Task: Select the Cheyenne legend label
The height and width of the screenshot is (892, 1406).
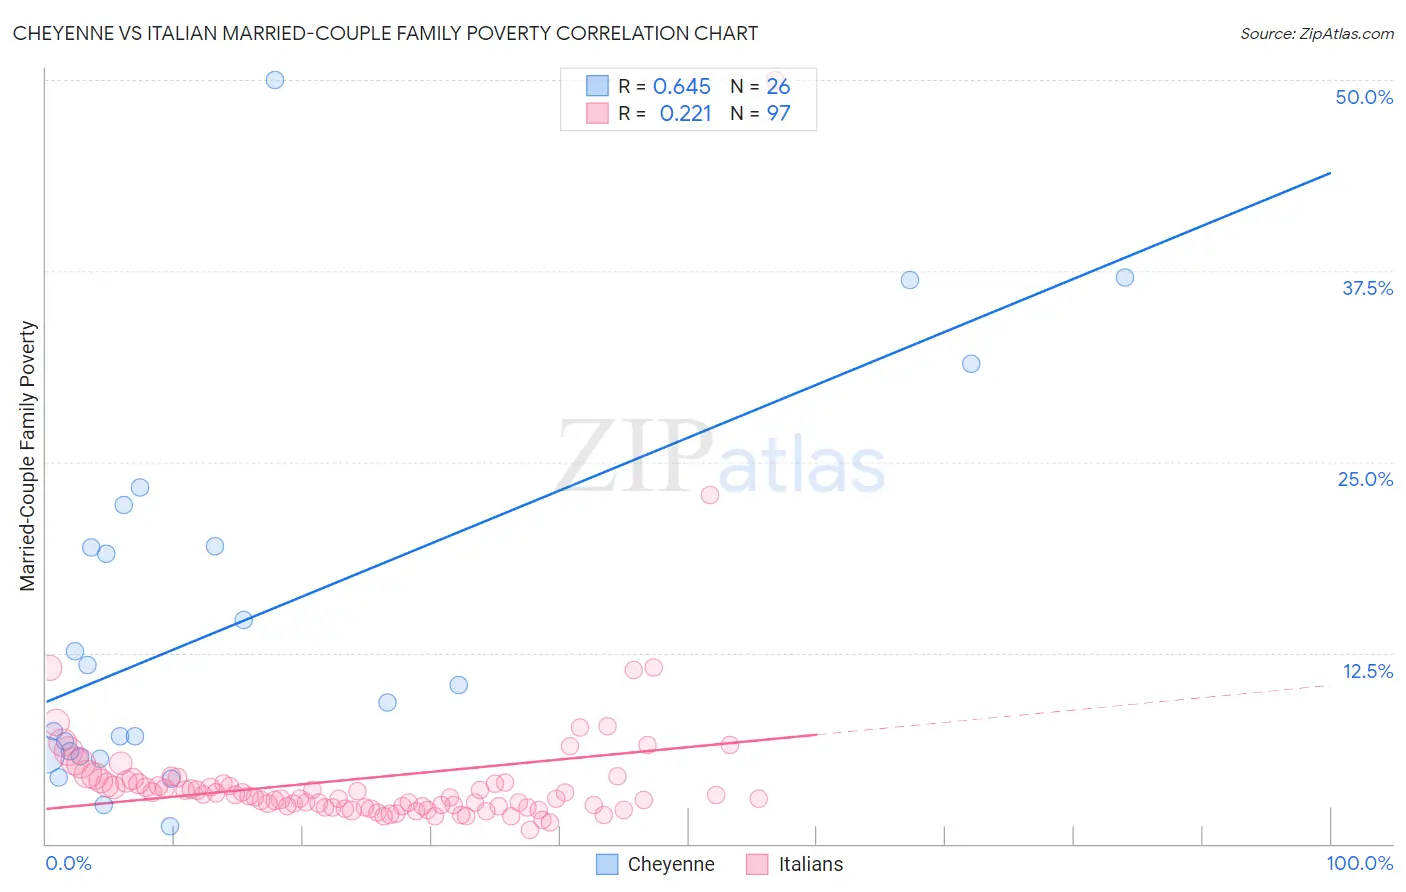Action: [x=671, y=864]
